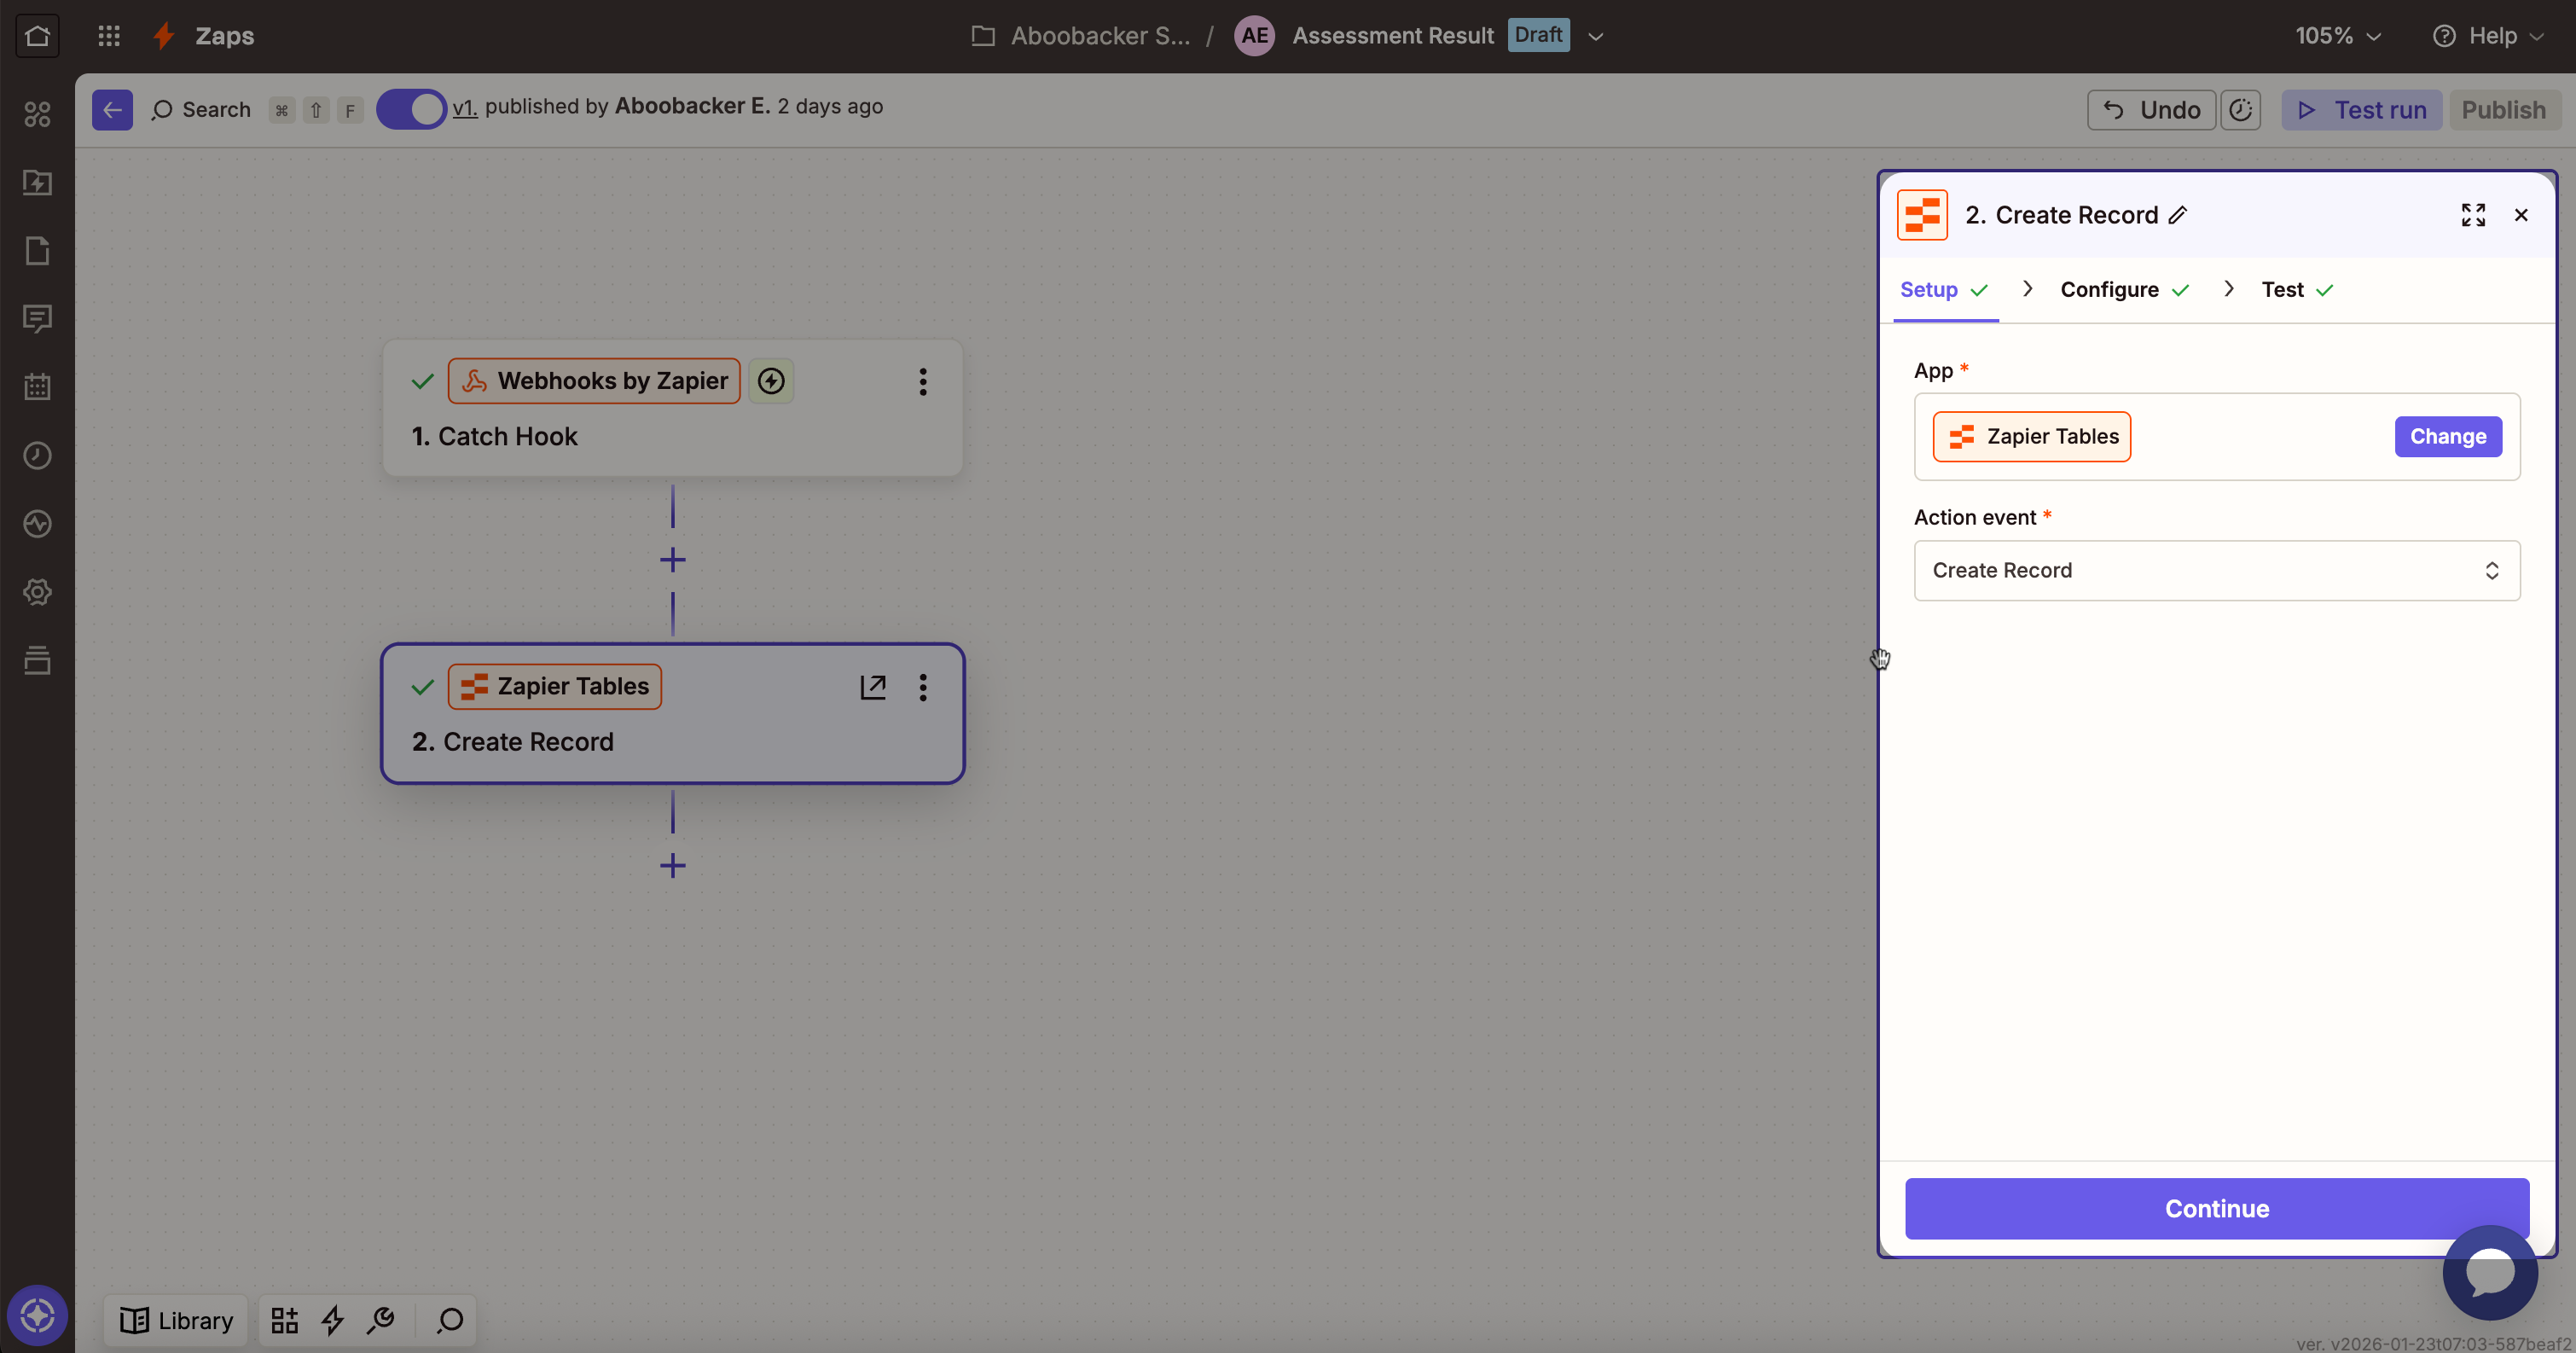Open the 105% zoom level dropdown
2576x1353 pixels.
(2337, 36)
